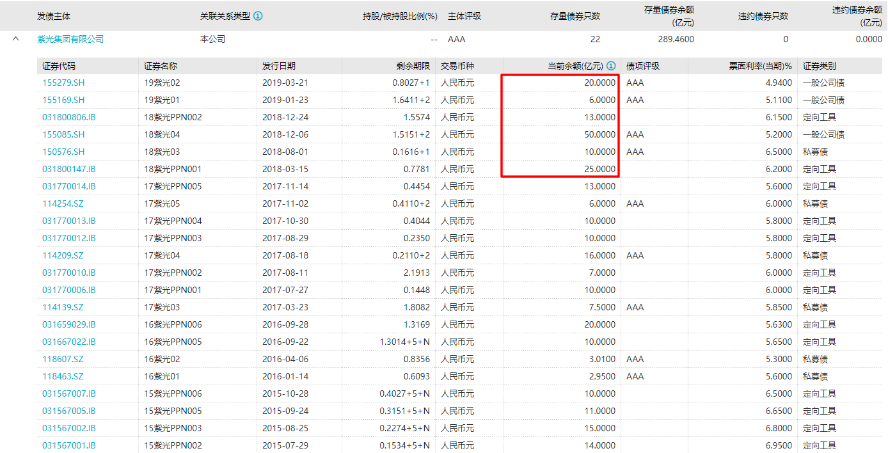Open bond code 031800806.IB
888x453 pixels.
pyautogui.click(x=69, y=117)
